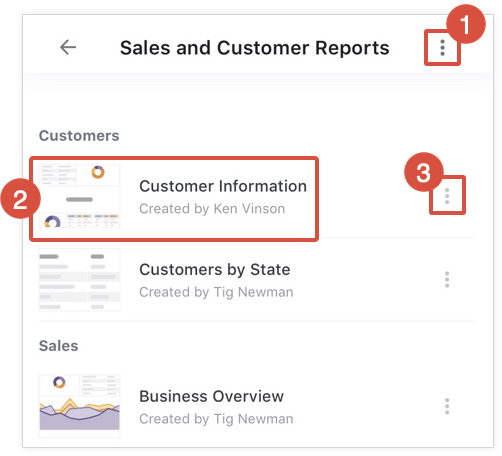Open the collection's three-dot menu in the header
The height and width of the screenshot is (456, 502).
pos(442,48)
